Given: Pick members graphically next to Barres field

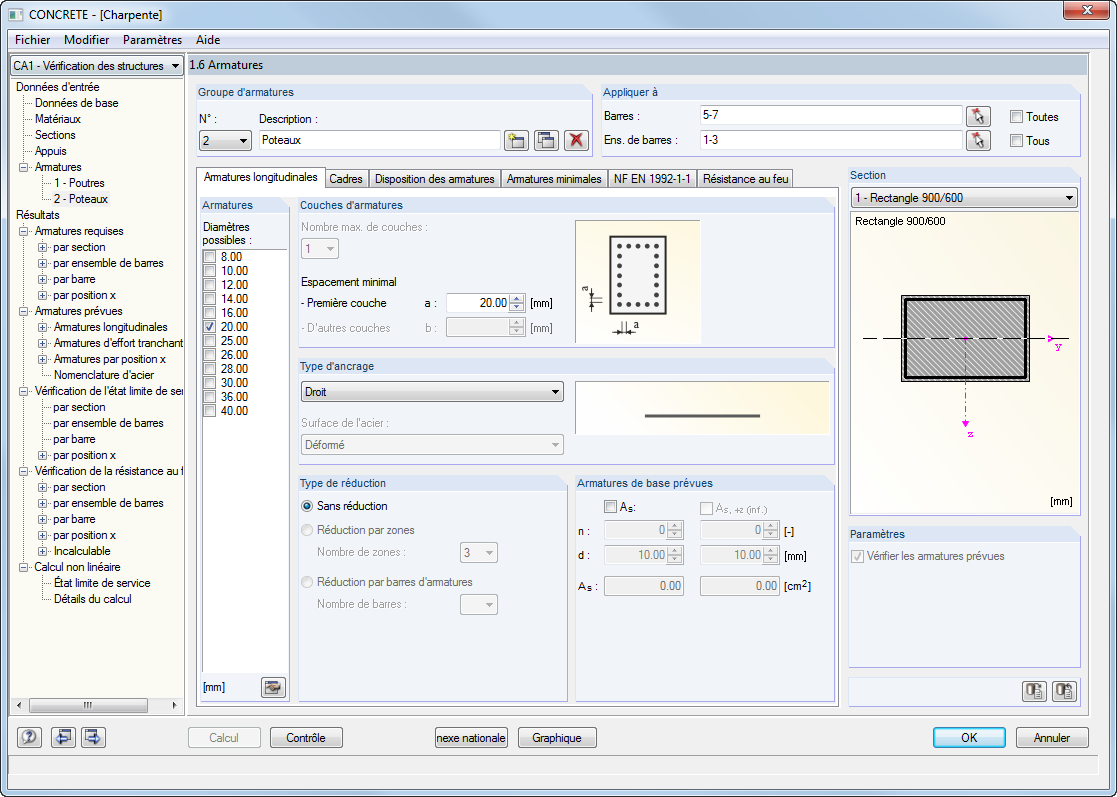Looking at the screenshot, I should point(978,116).
